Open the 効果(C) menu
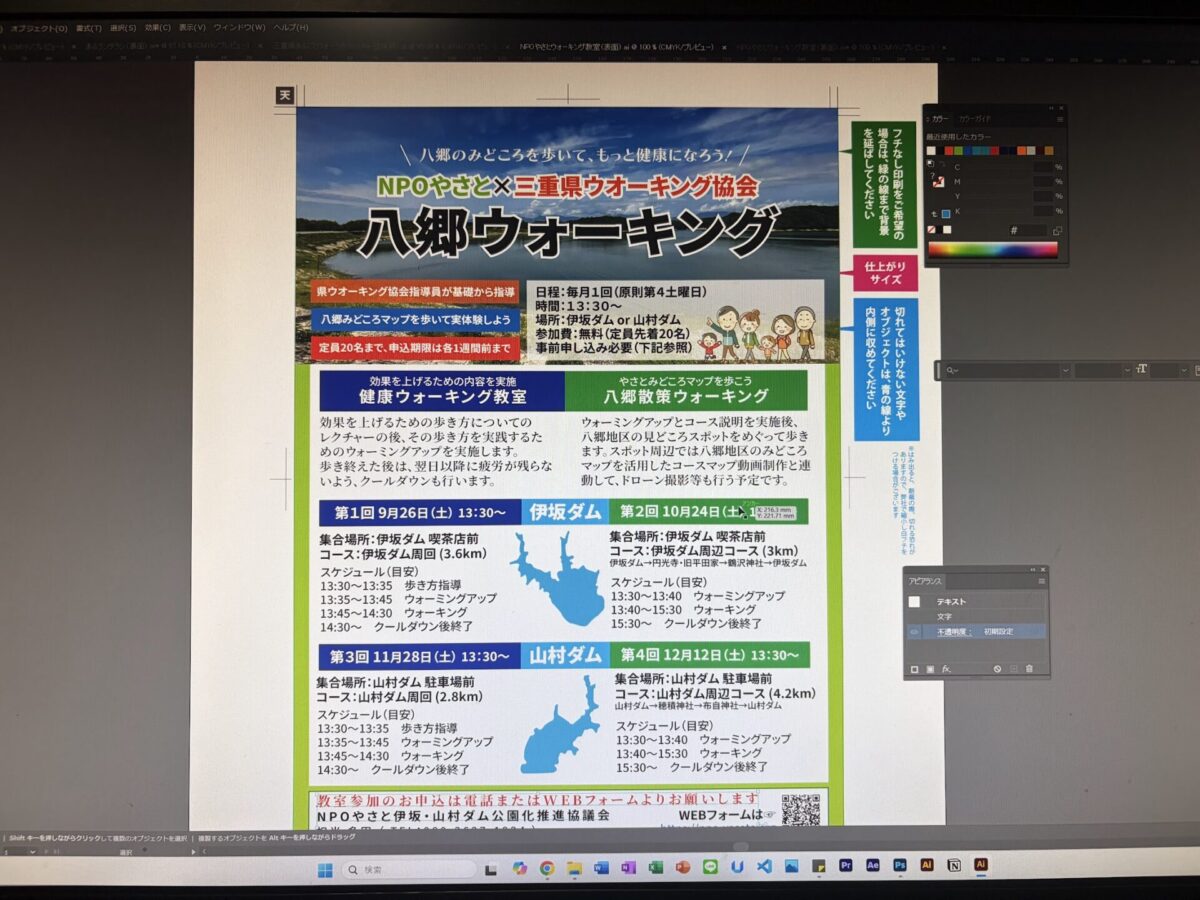Screen dimensions: 1200x900 [158, 28]
